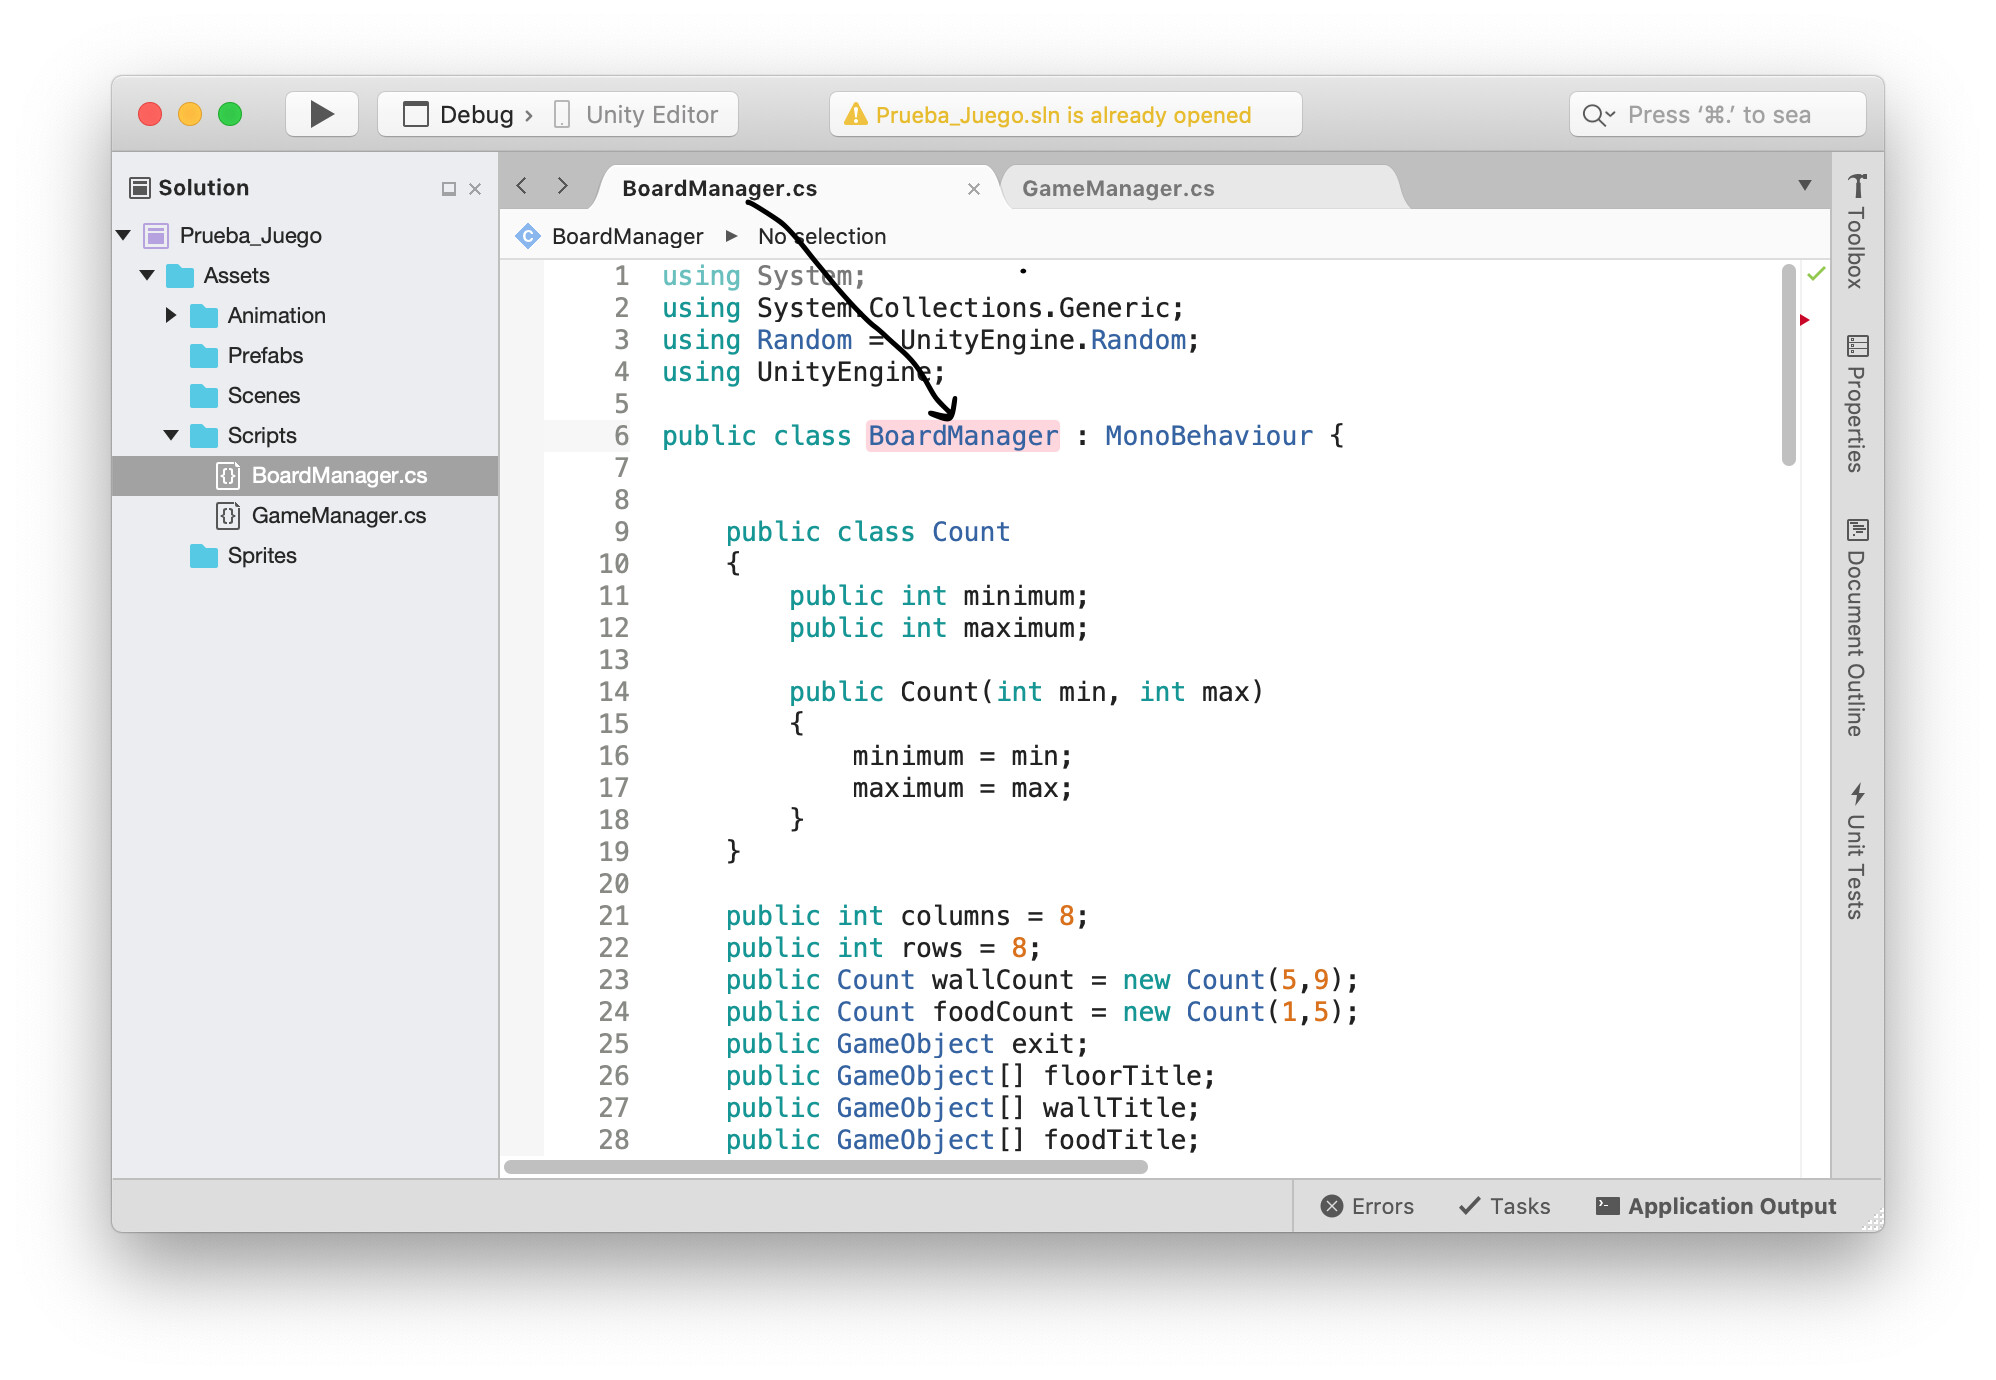1996x1380 pixels.
Task: Navigate forward with right arrow
Action: pos(563,186)
